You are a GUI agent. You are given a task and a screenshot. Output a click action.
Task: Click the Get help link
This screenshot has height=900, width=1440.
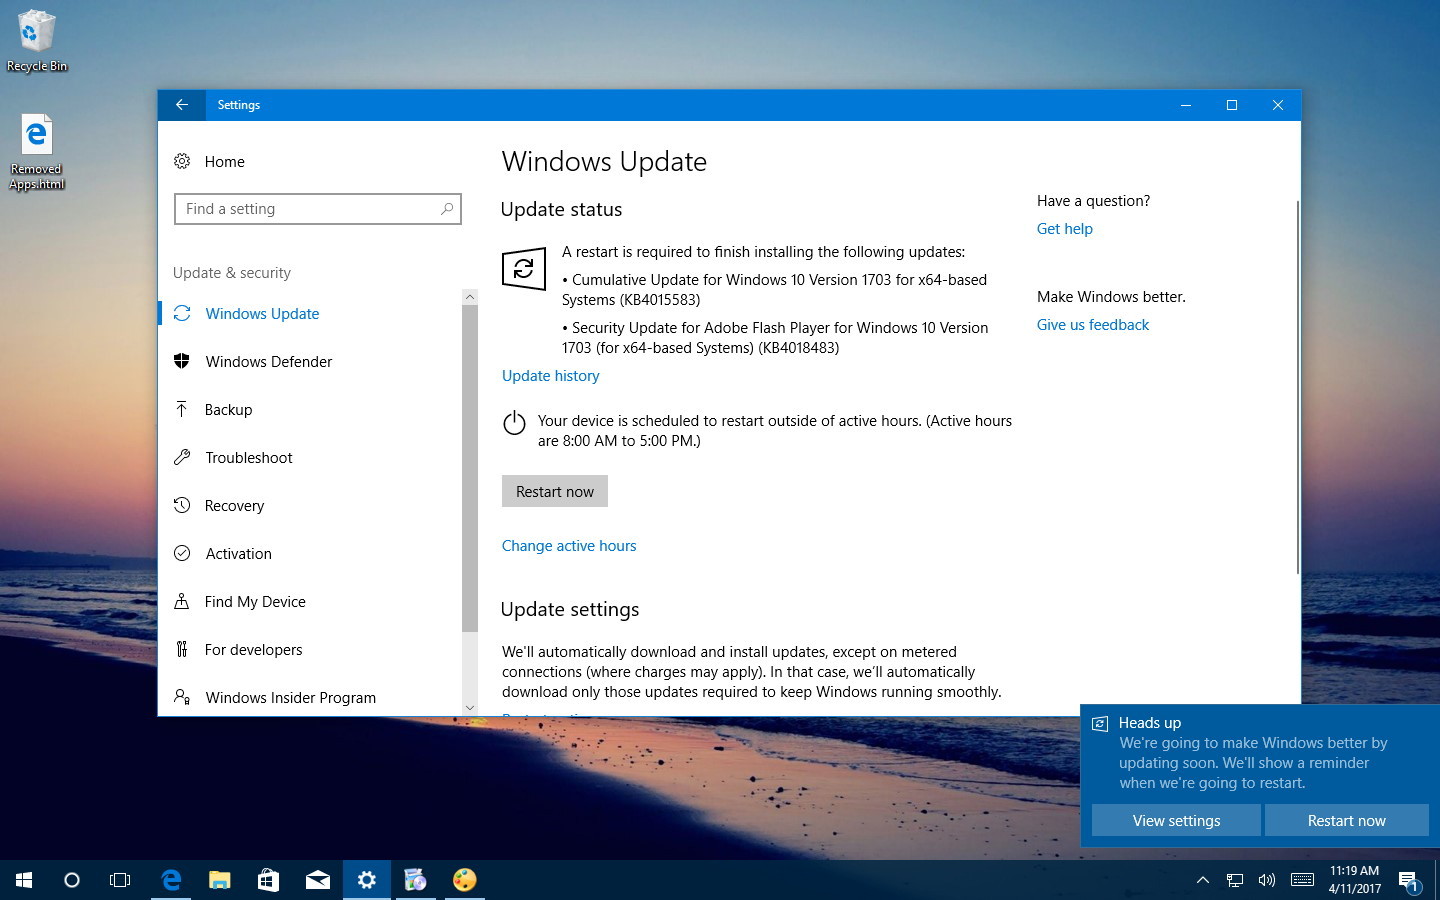coord(1065,229)
